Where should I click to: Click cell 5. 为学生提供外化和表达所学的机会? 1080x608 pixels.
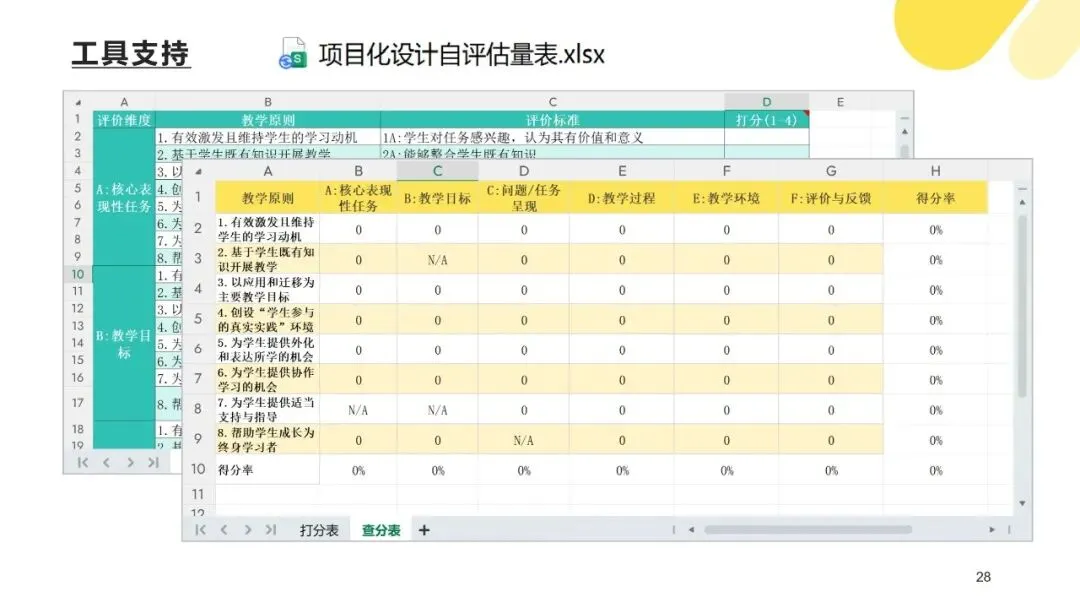[x=267, y=350]
